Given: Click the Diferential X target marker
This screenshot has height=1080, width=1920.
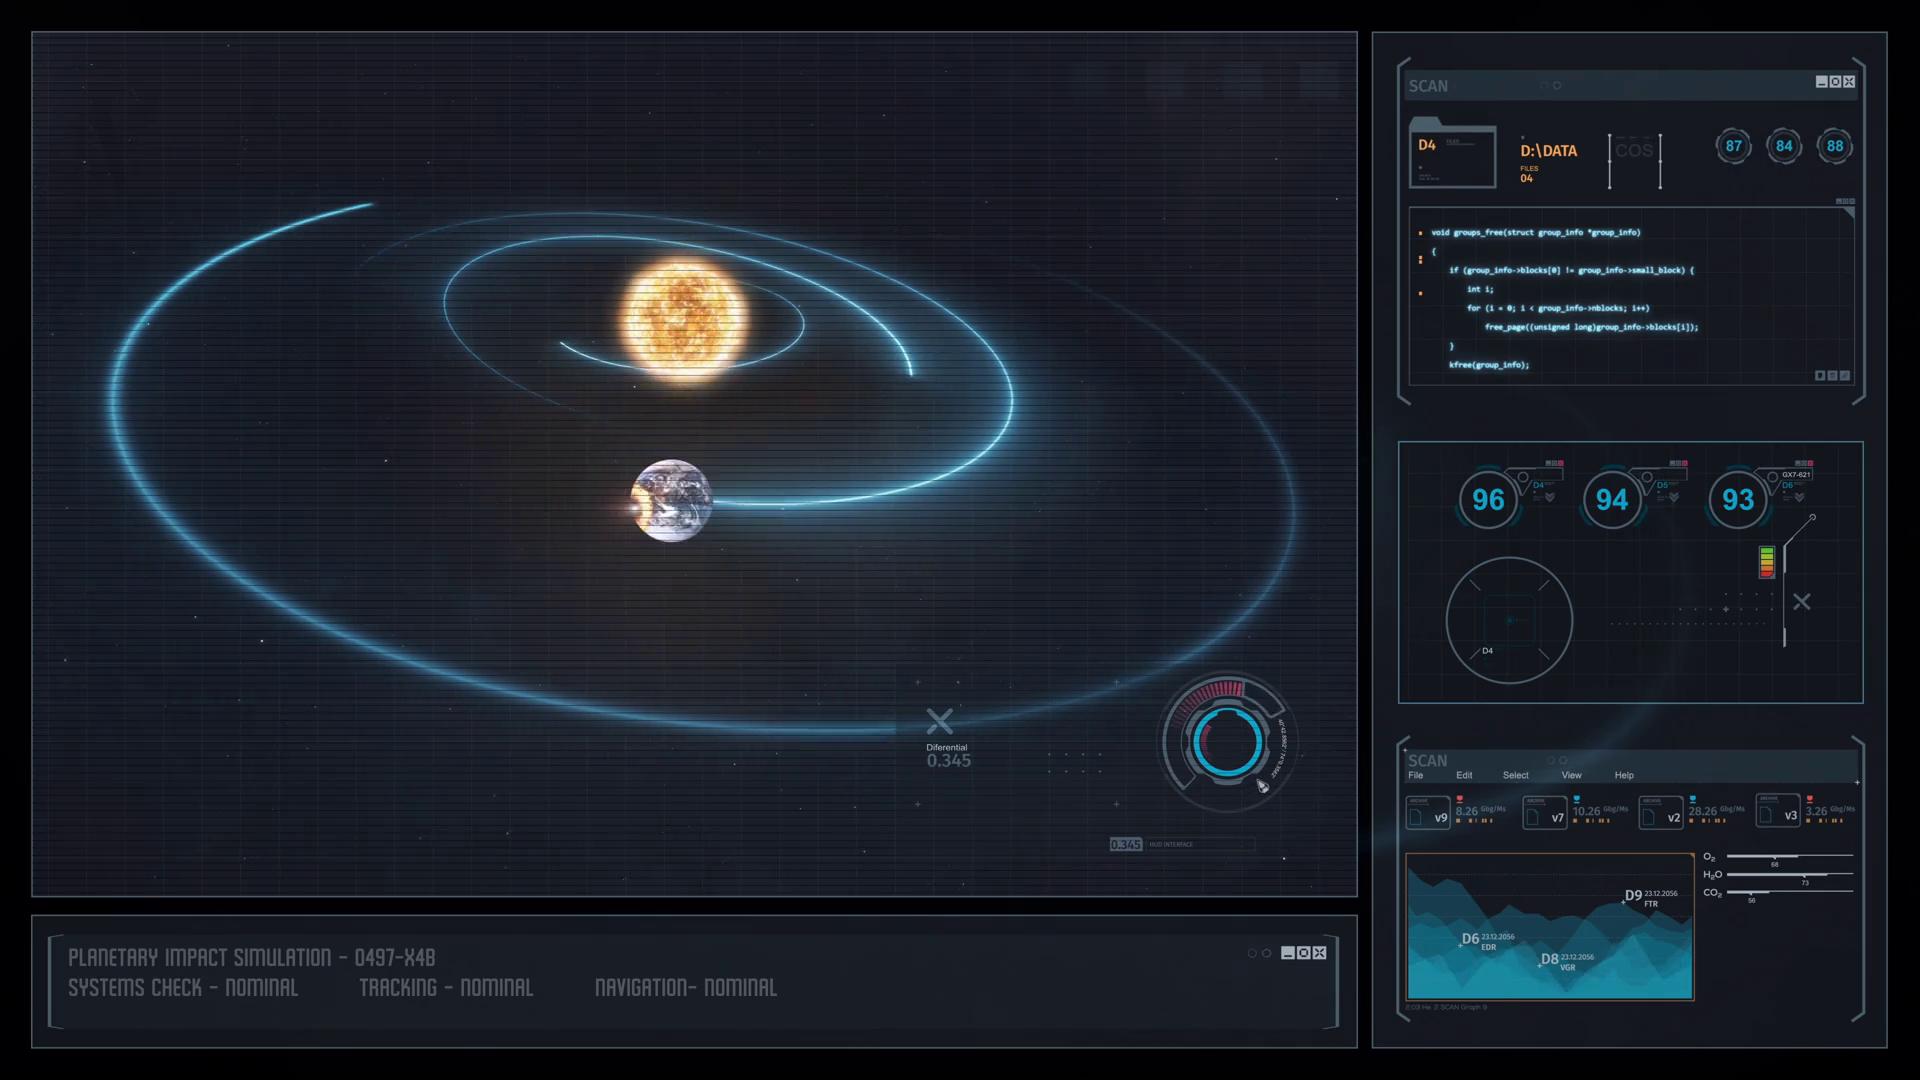Looking at the screenshot, I should click(939, 721).
